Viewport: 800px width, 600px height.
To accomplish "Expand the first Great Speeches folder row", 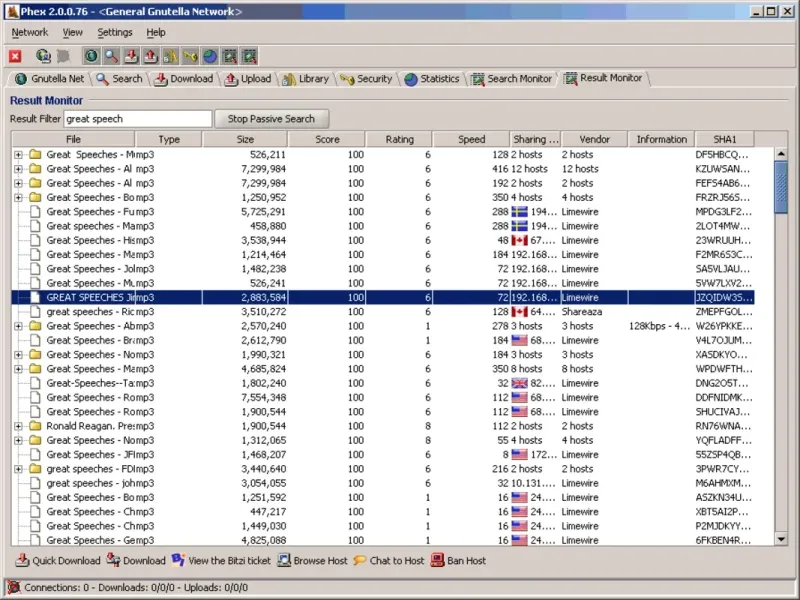I will pyautogui.click(x=19, y=155).
